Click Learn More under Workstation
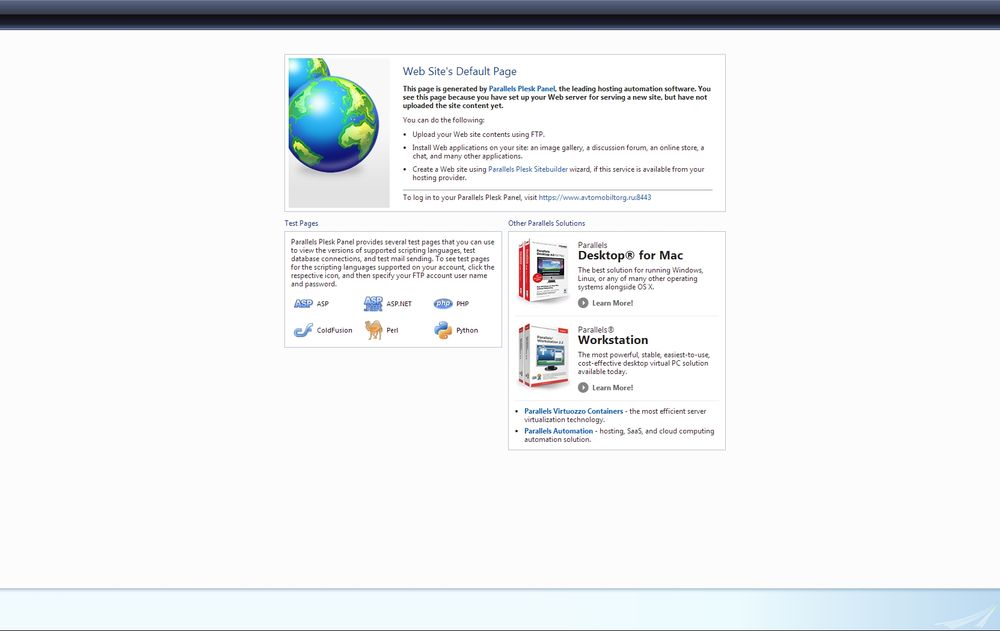 tap(612, 387)
